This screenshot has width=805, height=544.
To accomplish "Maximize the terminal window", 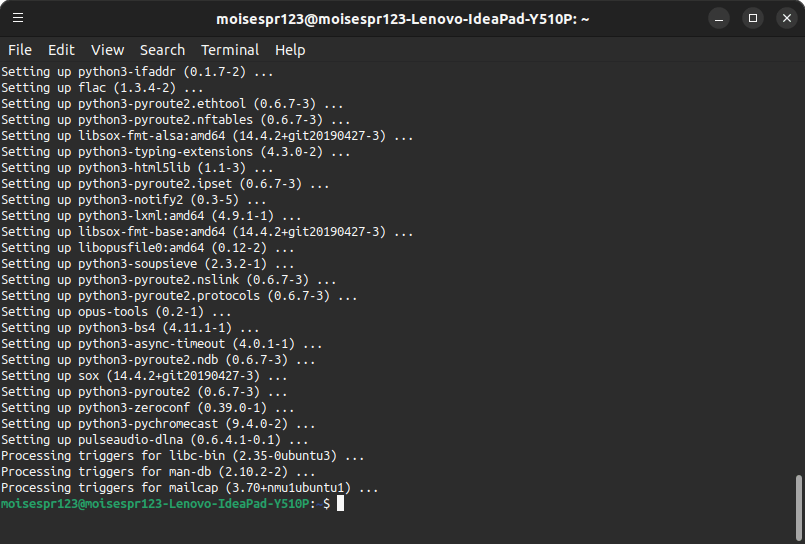I will [x=753, y=18].
